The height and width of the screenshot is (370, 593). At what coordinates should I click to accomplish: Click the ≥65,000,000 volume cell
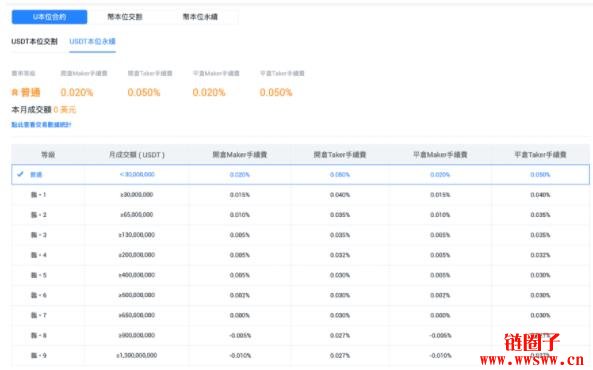point(137,215)
